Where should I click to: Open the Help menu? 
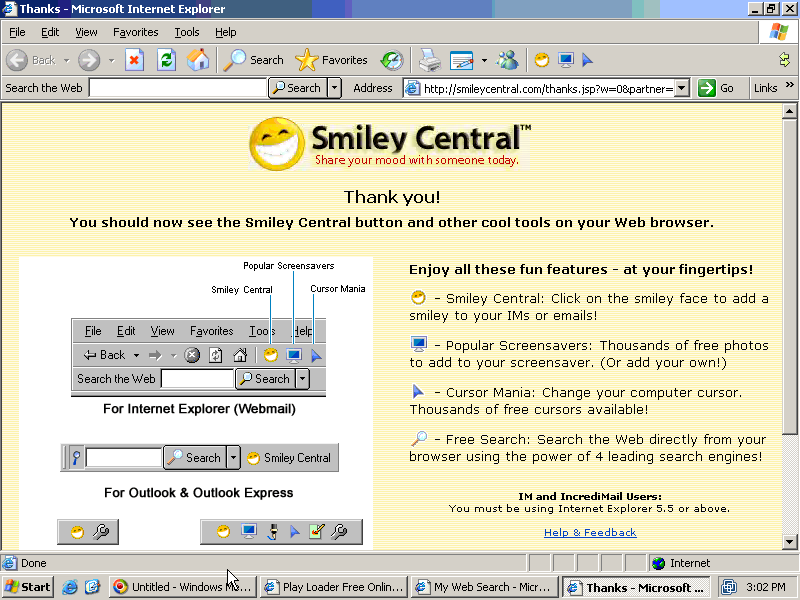click(226, 32)
